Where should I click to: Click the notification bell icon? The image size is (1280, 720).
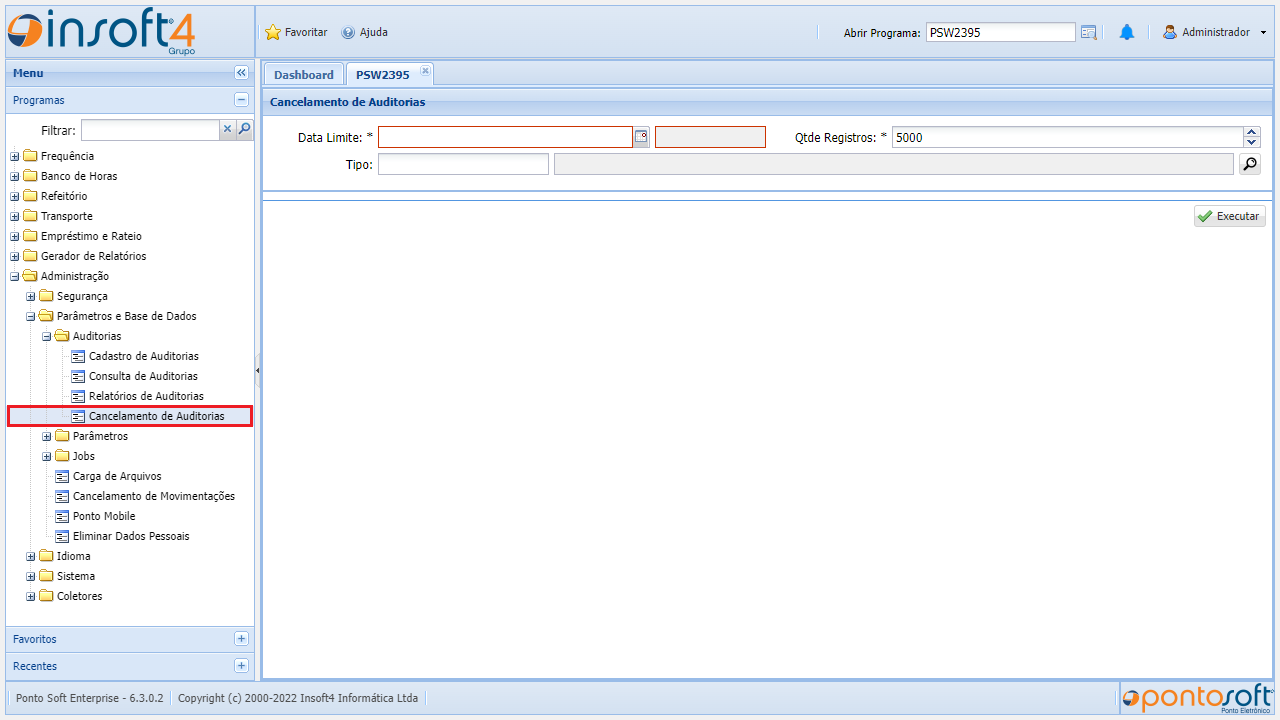1127,32
